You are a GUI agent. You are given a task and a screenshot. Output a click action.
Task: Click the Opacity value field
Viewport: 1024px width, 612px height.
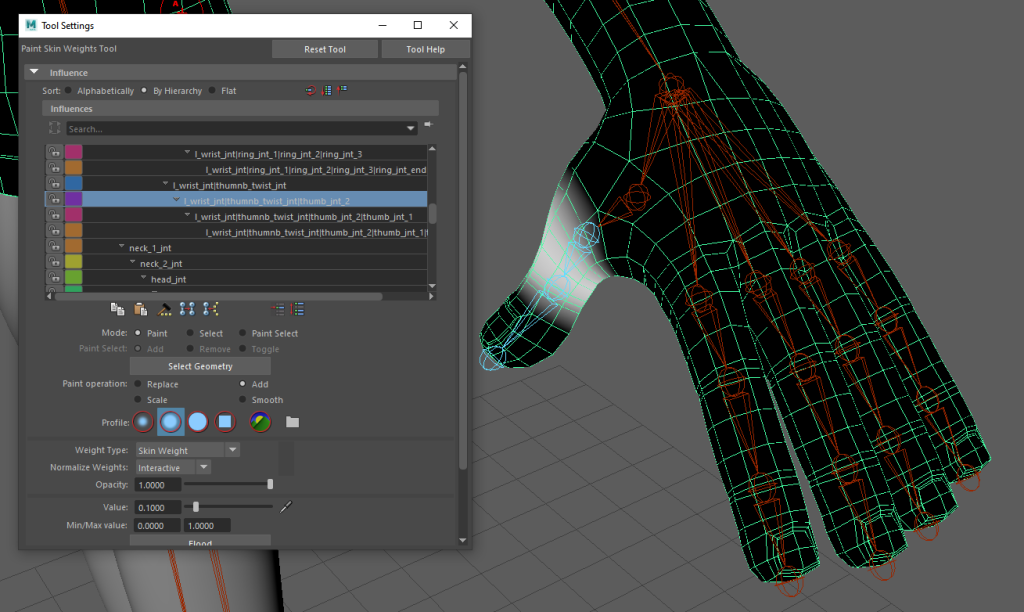[157, 485]
